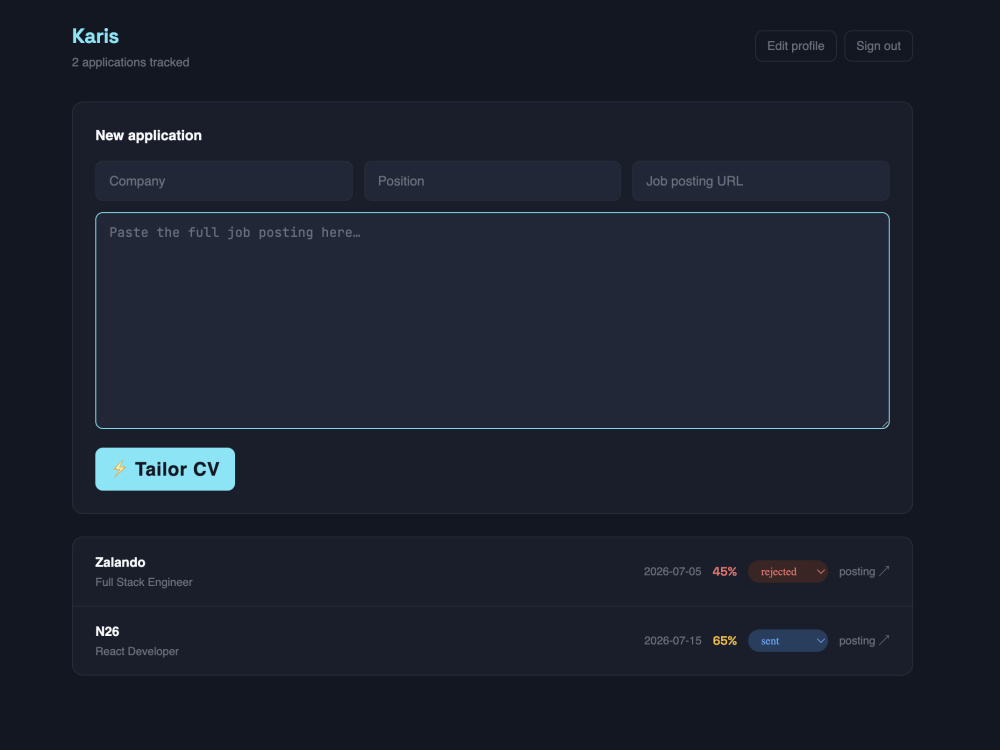Click the Full Stack Engineer position text
Screen dimensions: 1000x750
tap(143, 582)
